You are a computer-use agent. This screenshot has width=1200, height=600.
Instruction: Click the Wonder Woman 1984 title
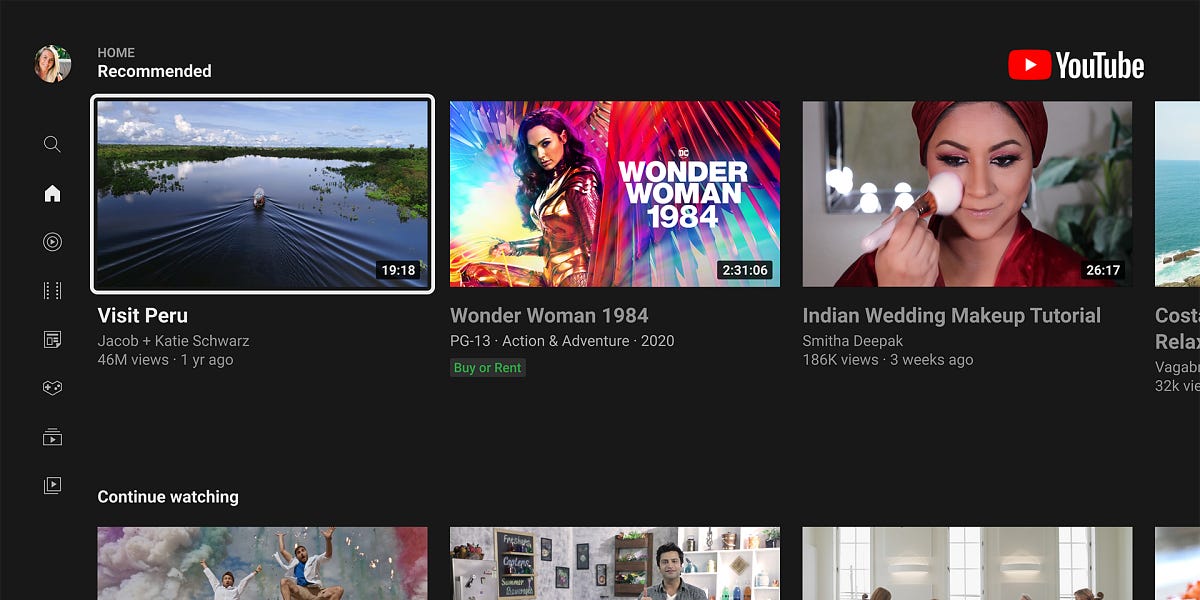[549, 315]
